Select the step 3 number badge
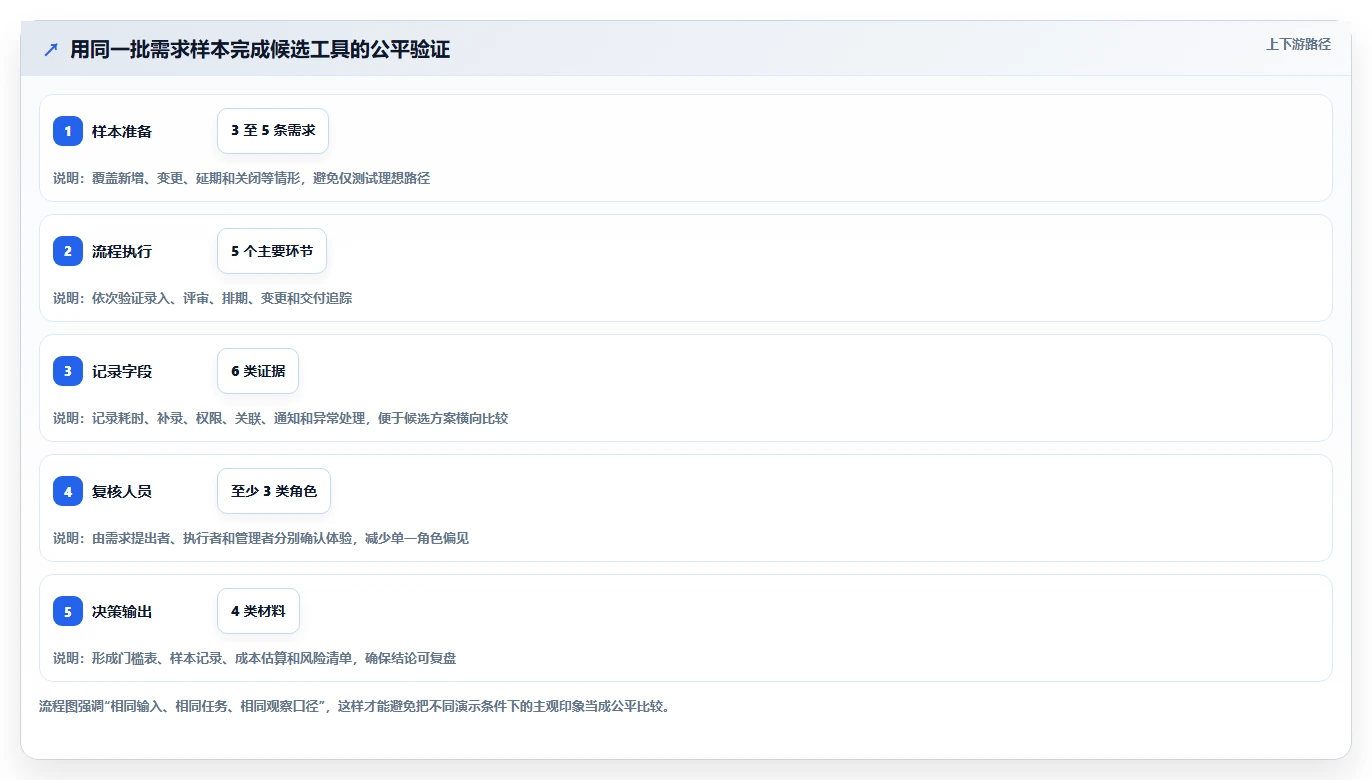Image resolution: width=1372 pixels, height=780 pixels. click(68, 371)
